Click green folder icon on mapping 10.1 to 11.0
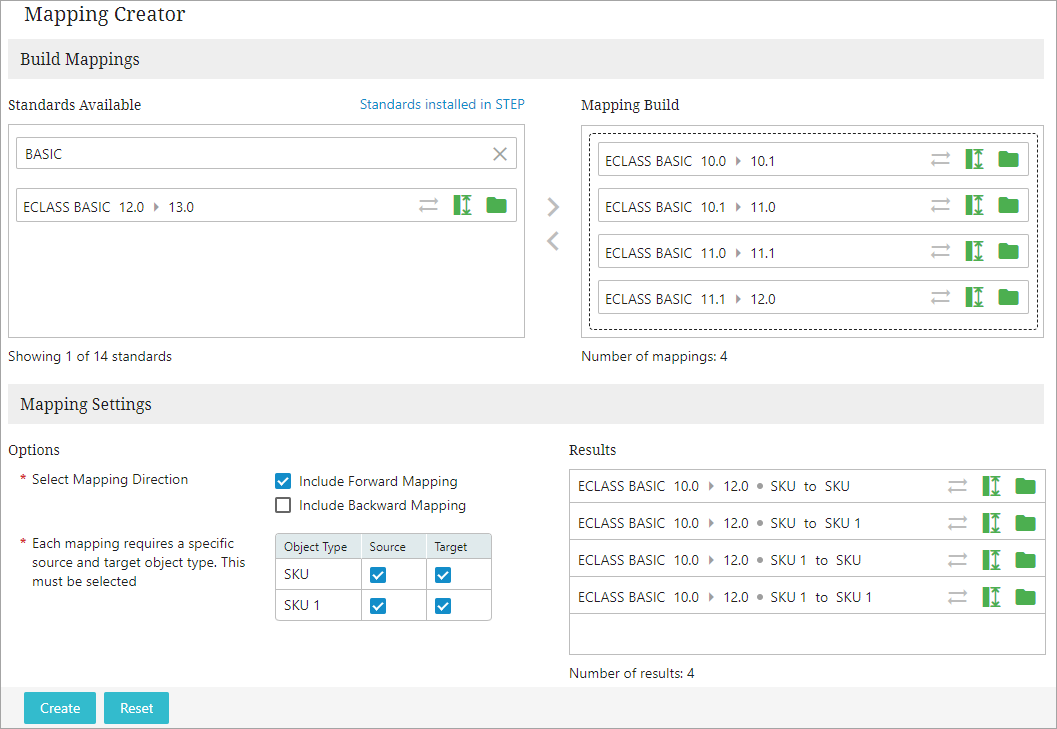This screenshot has height=729, width=1057. click(x=1008, y=205)
